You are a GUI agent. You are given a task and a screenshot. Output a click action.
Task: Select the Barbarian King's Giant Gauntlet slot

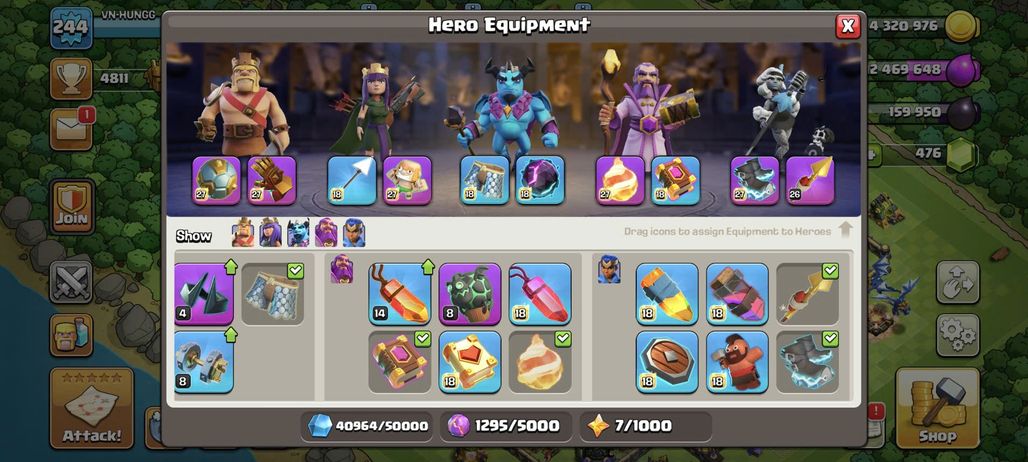[x=272, y=180]
